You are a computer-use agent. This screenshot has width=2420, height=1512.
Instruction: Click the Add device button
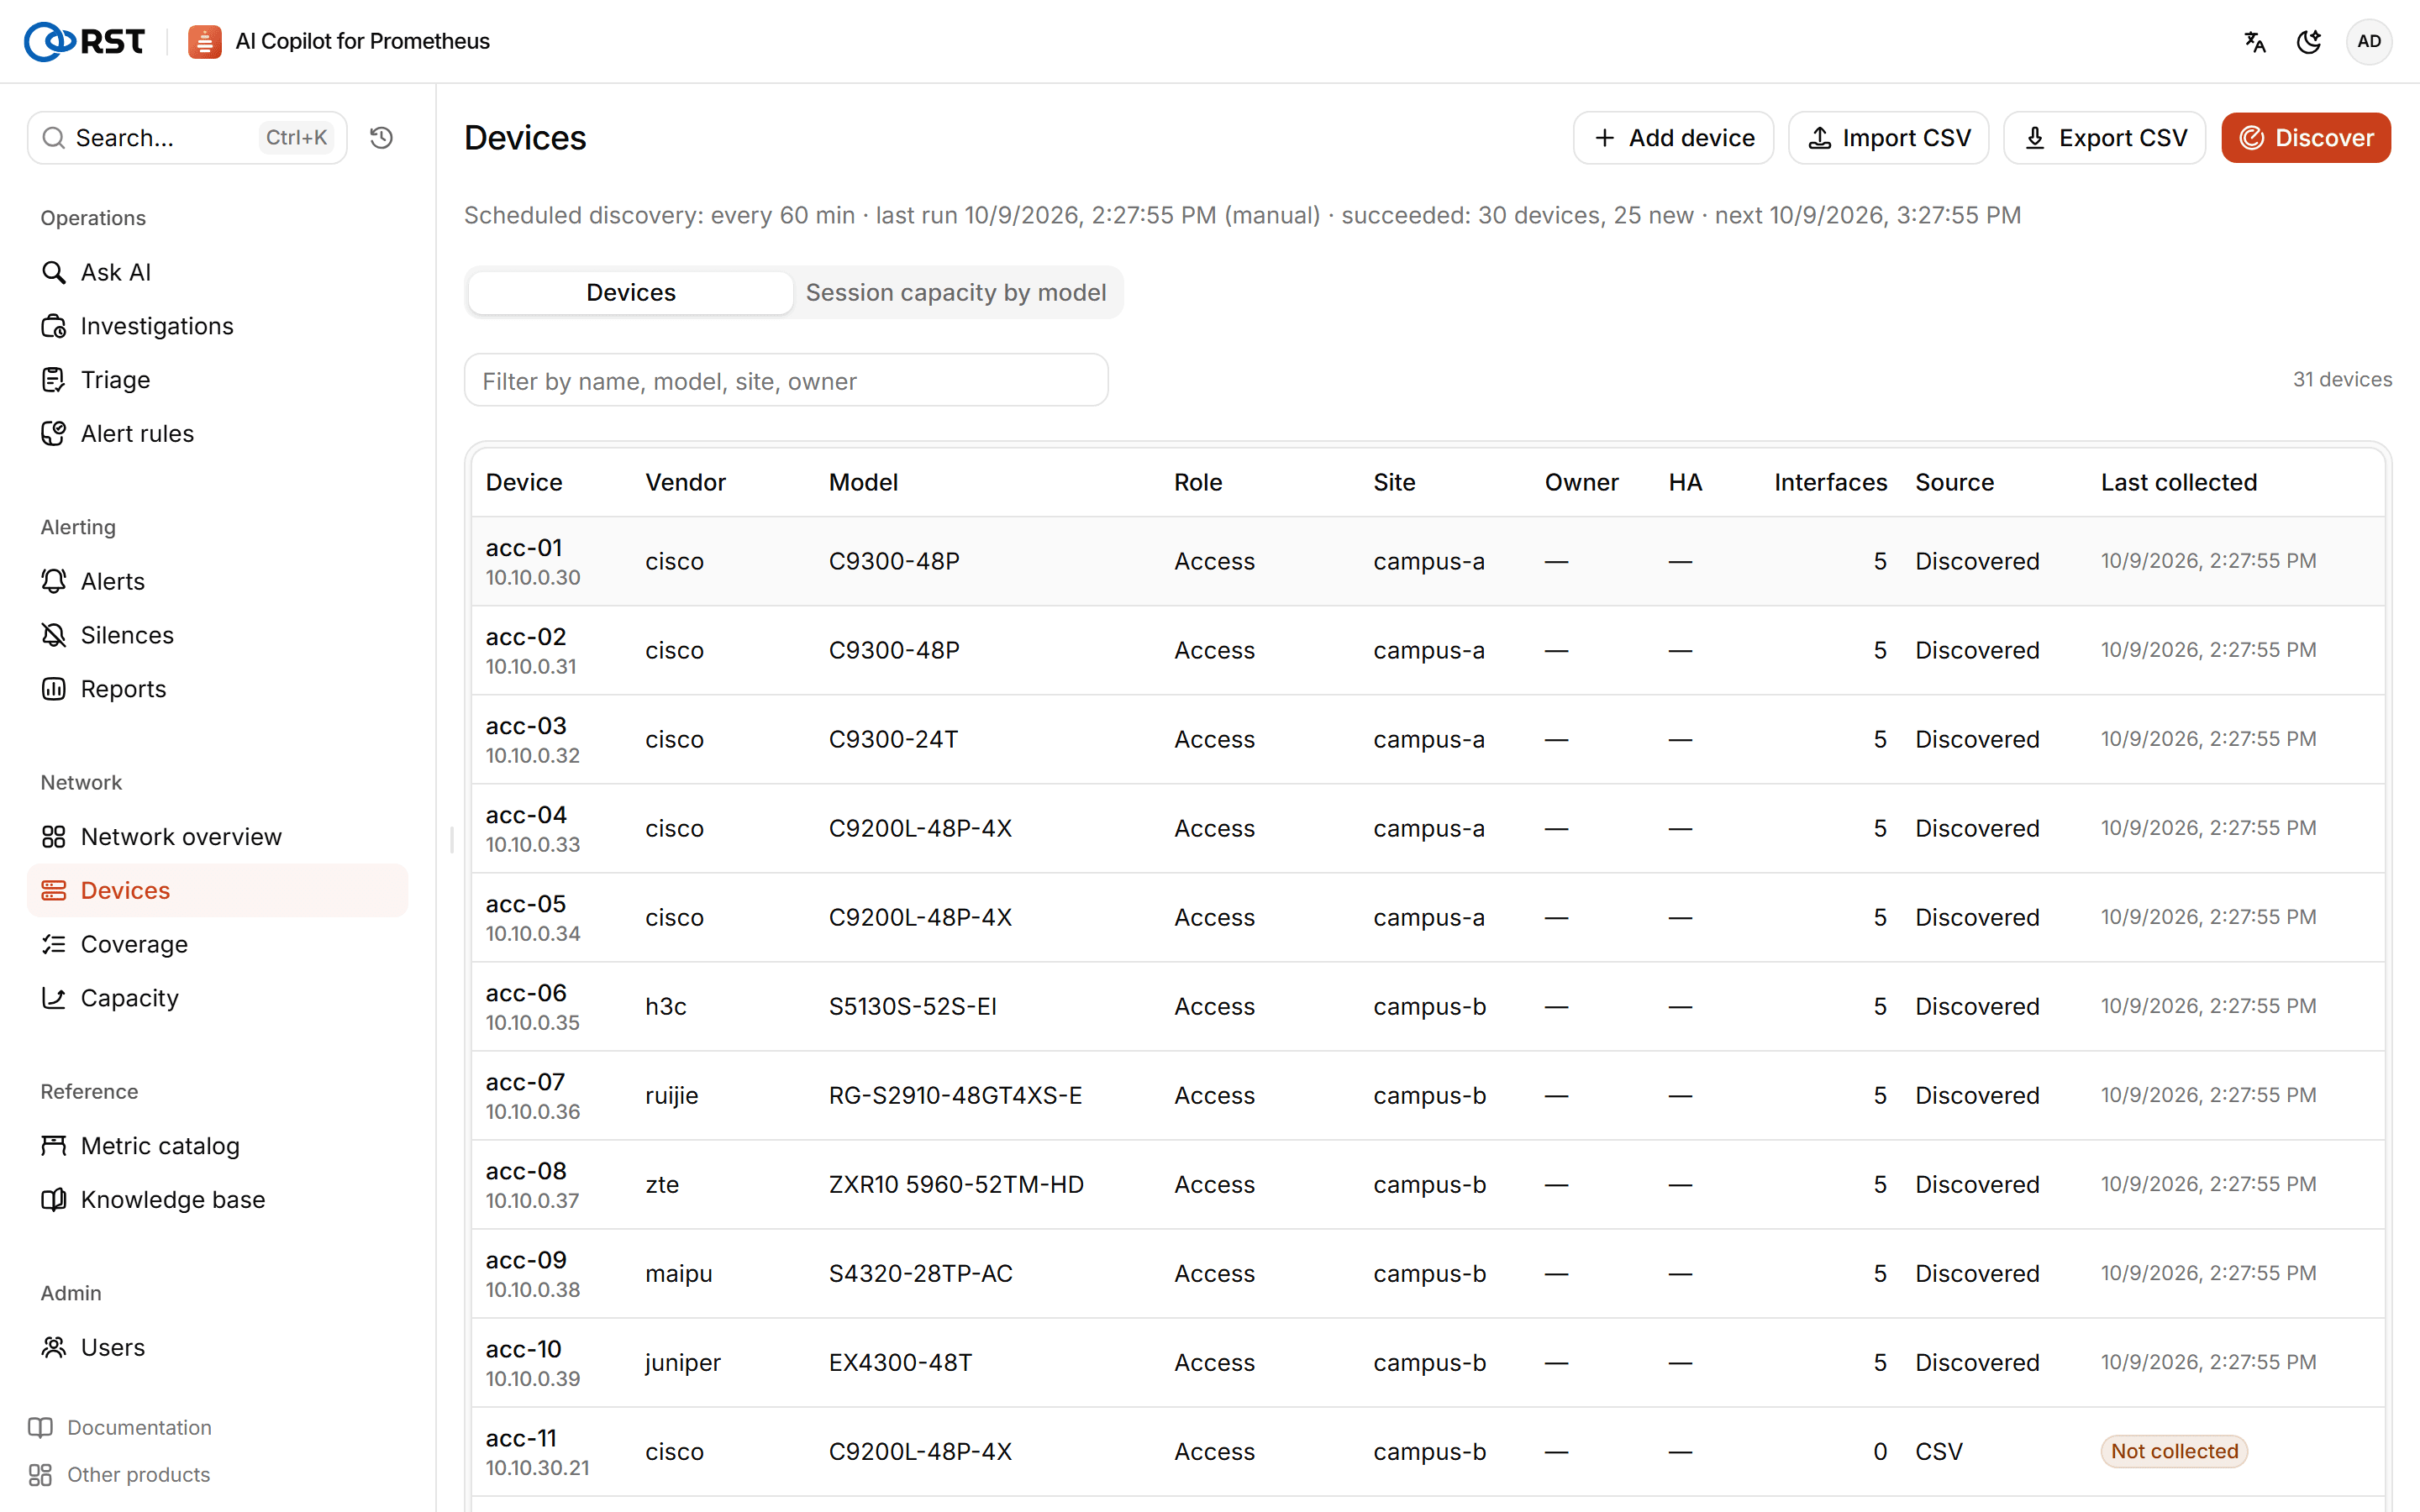click(x=1673, y=138)
